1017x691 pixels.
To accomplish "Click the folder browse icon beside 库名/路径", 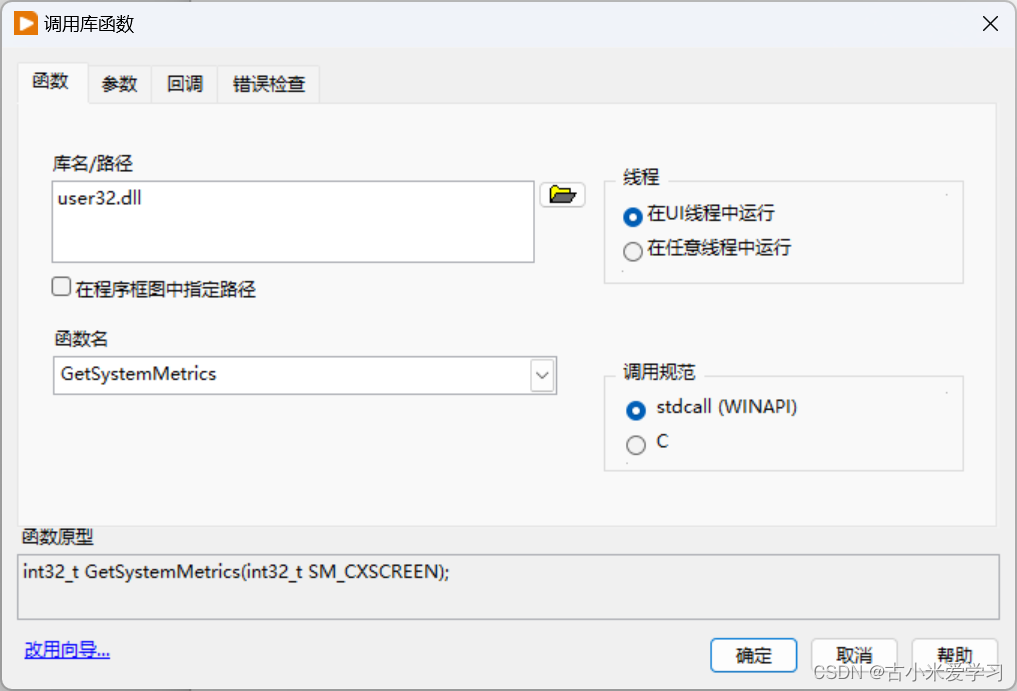I will pyautogui.click(x=562, y=194).
